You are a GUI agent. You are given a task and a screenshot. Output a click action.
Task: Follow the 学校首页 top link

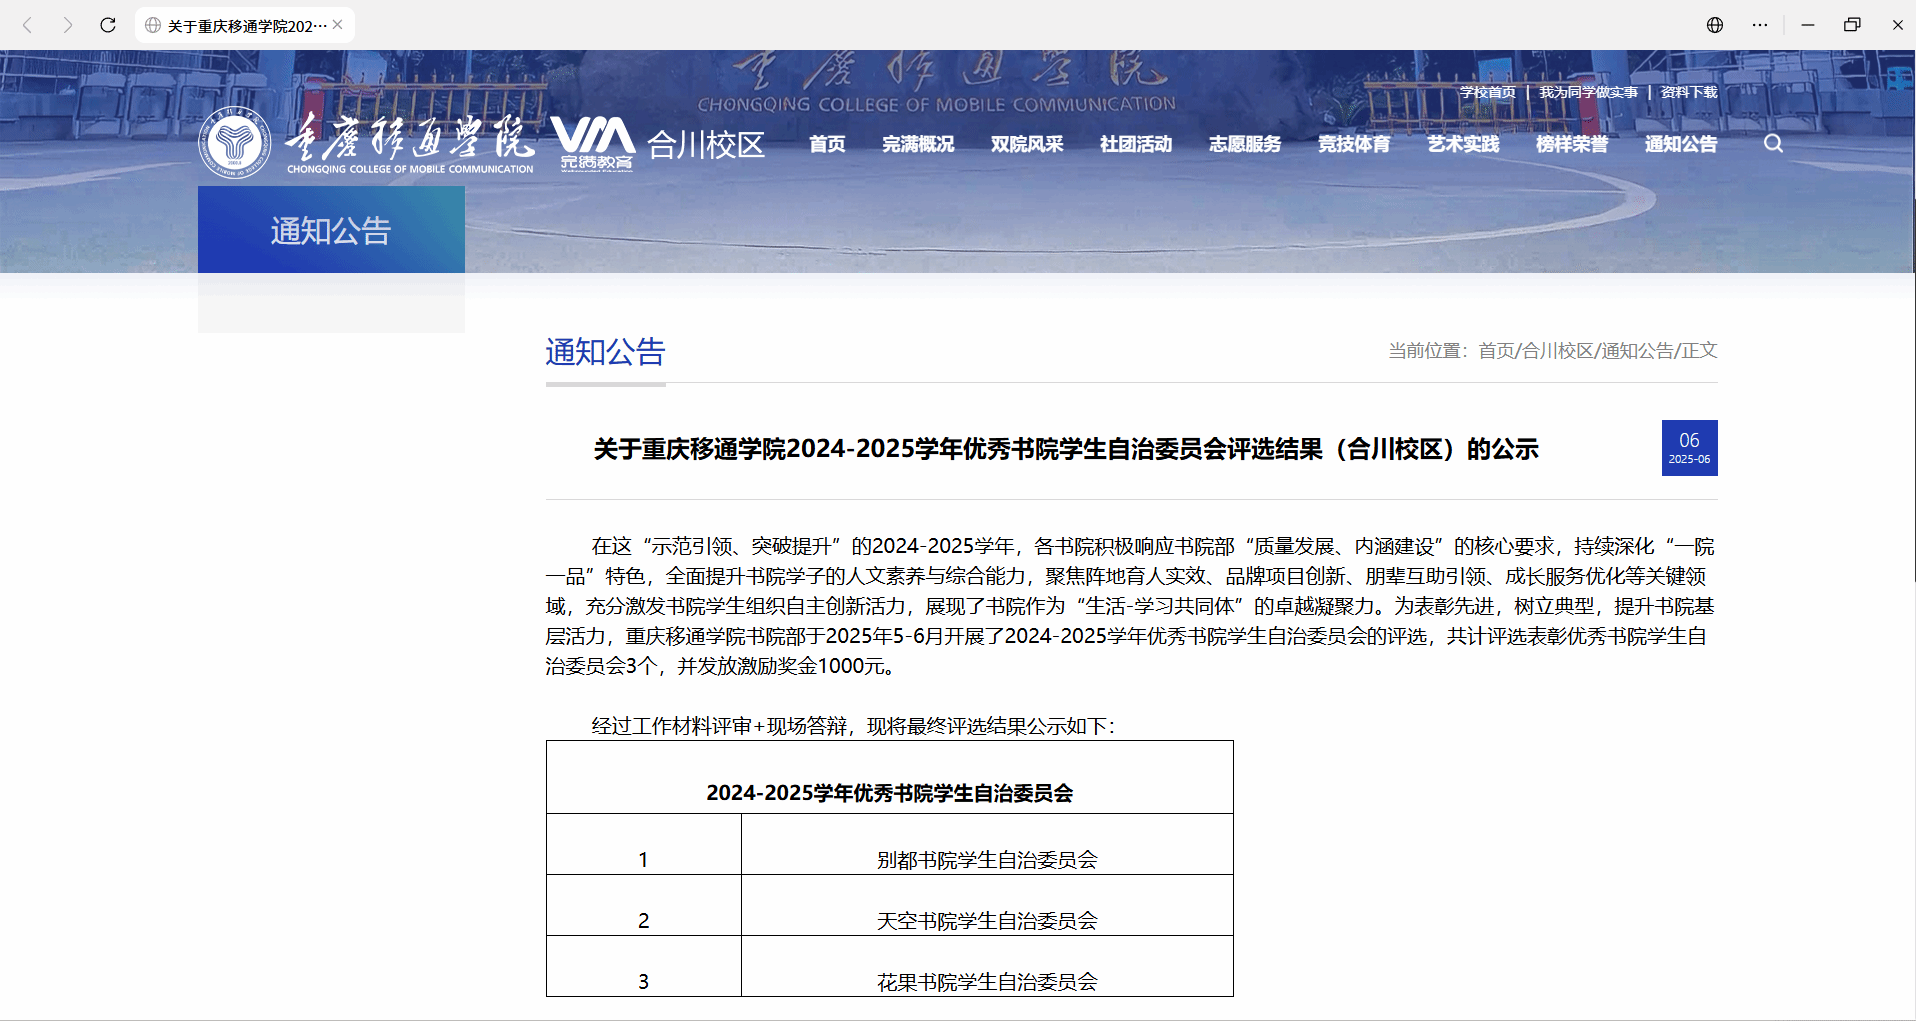(1488, 92)
